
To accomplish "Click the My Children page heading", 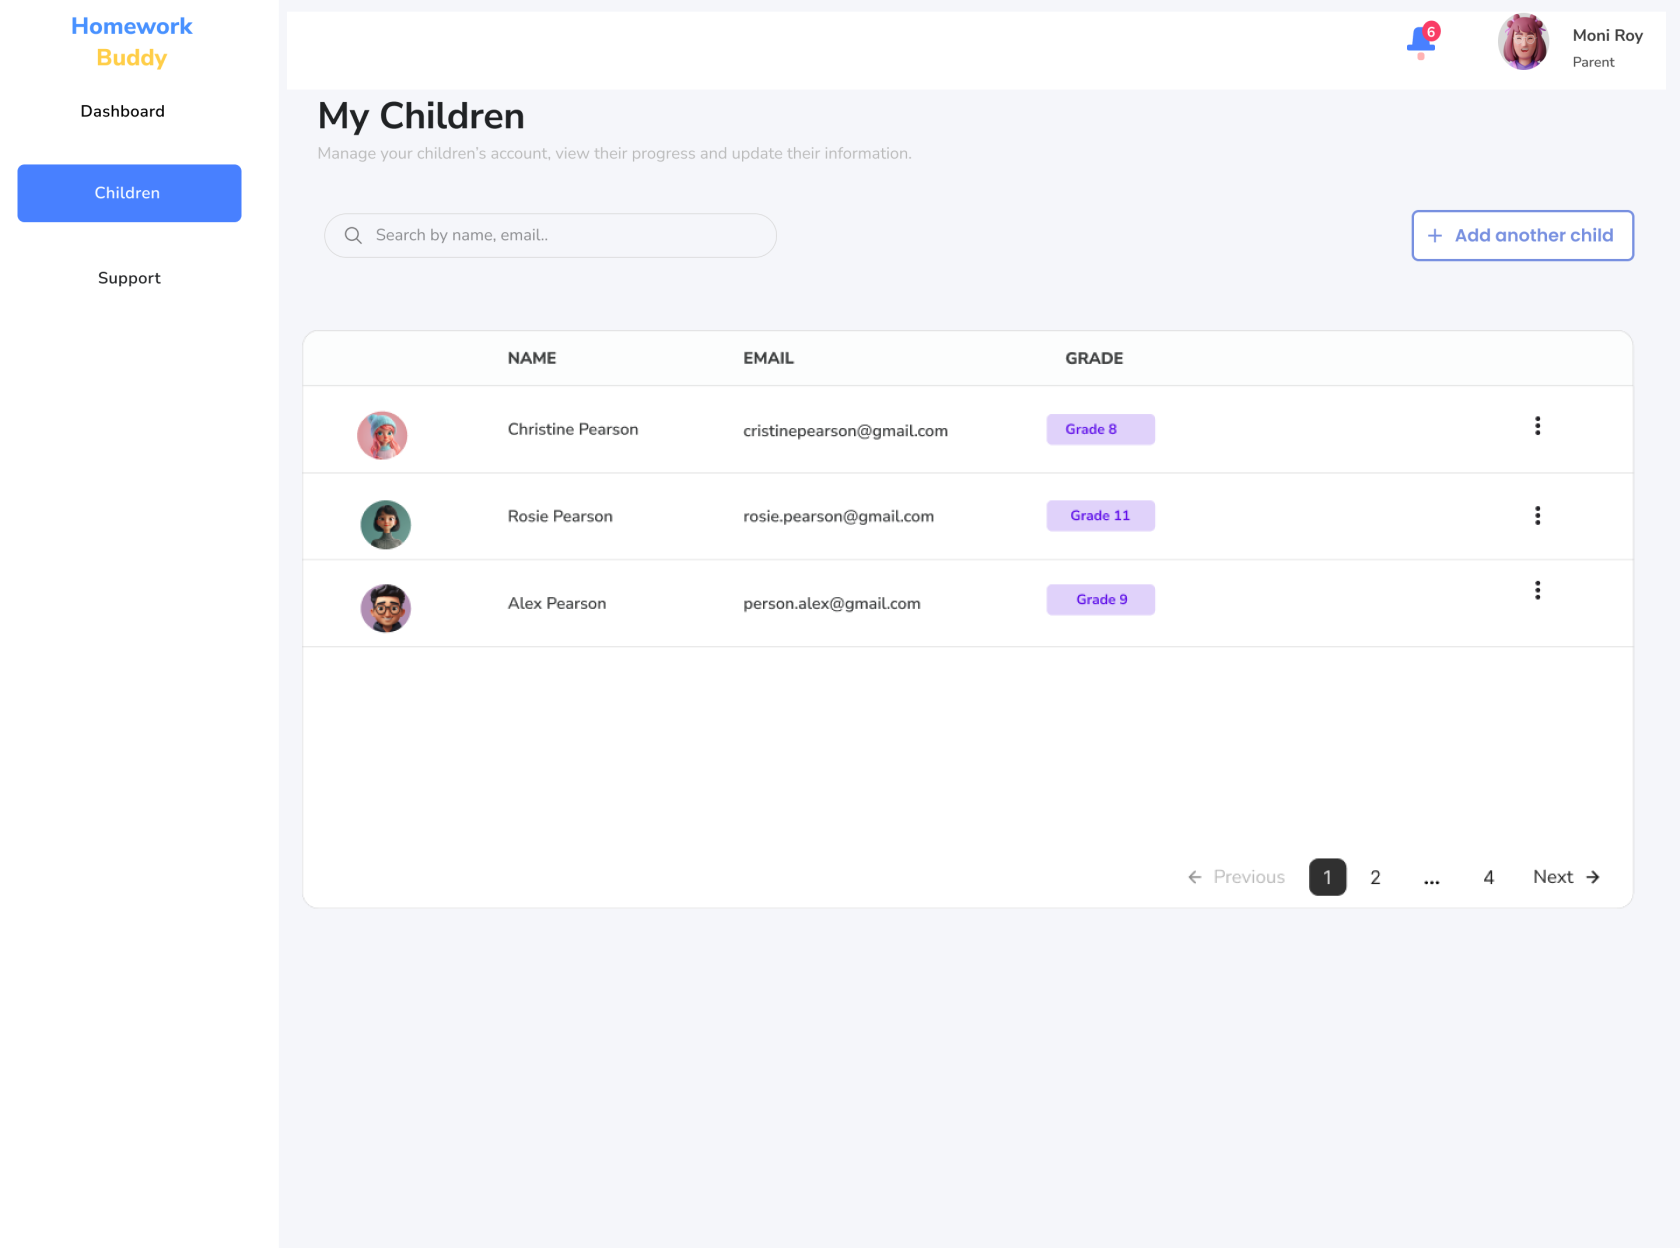I will pyautogui.click(x=421, y=116).
